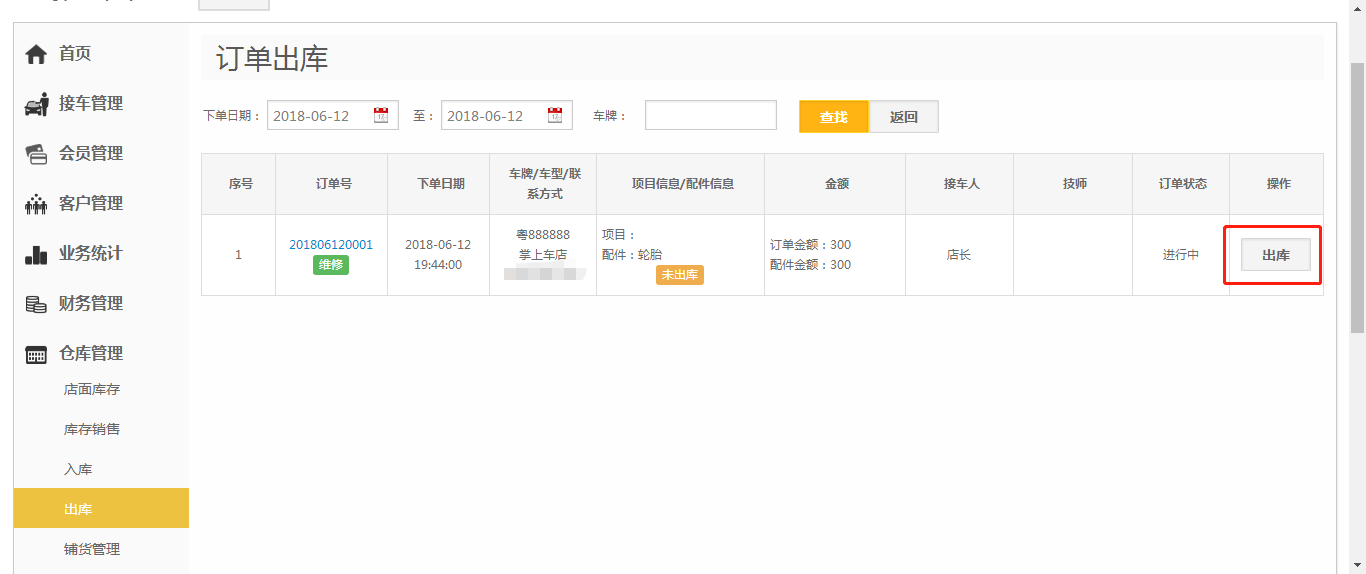
Task: Expand the 接车管理 menu
Action: 91,104
